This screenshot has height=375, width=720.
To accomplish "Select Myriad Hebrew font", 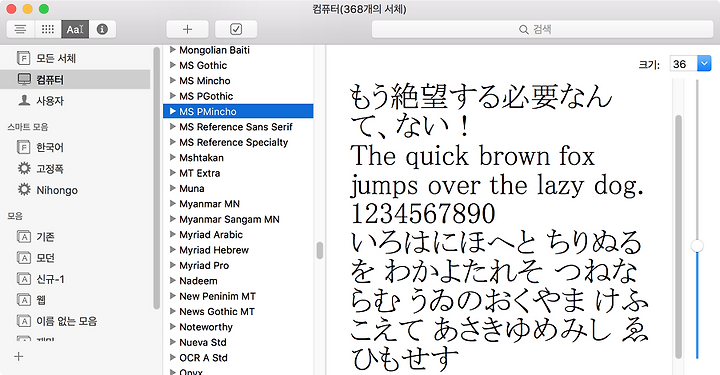I will (x=238, y=250).
